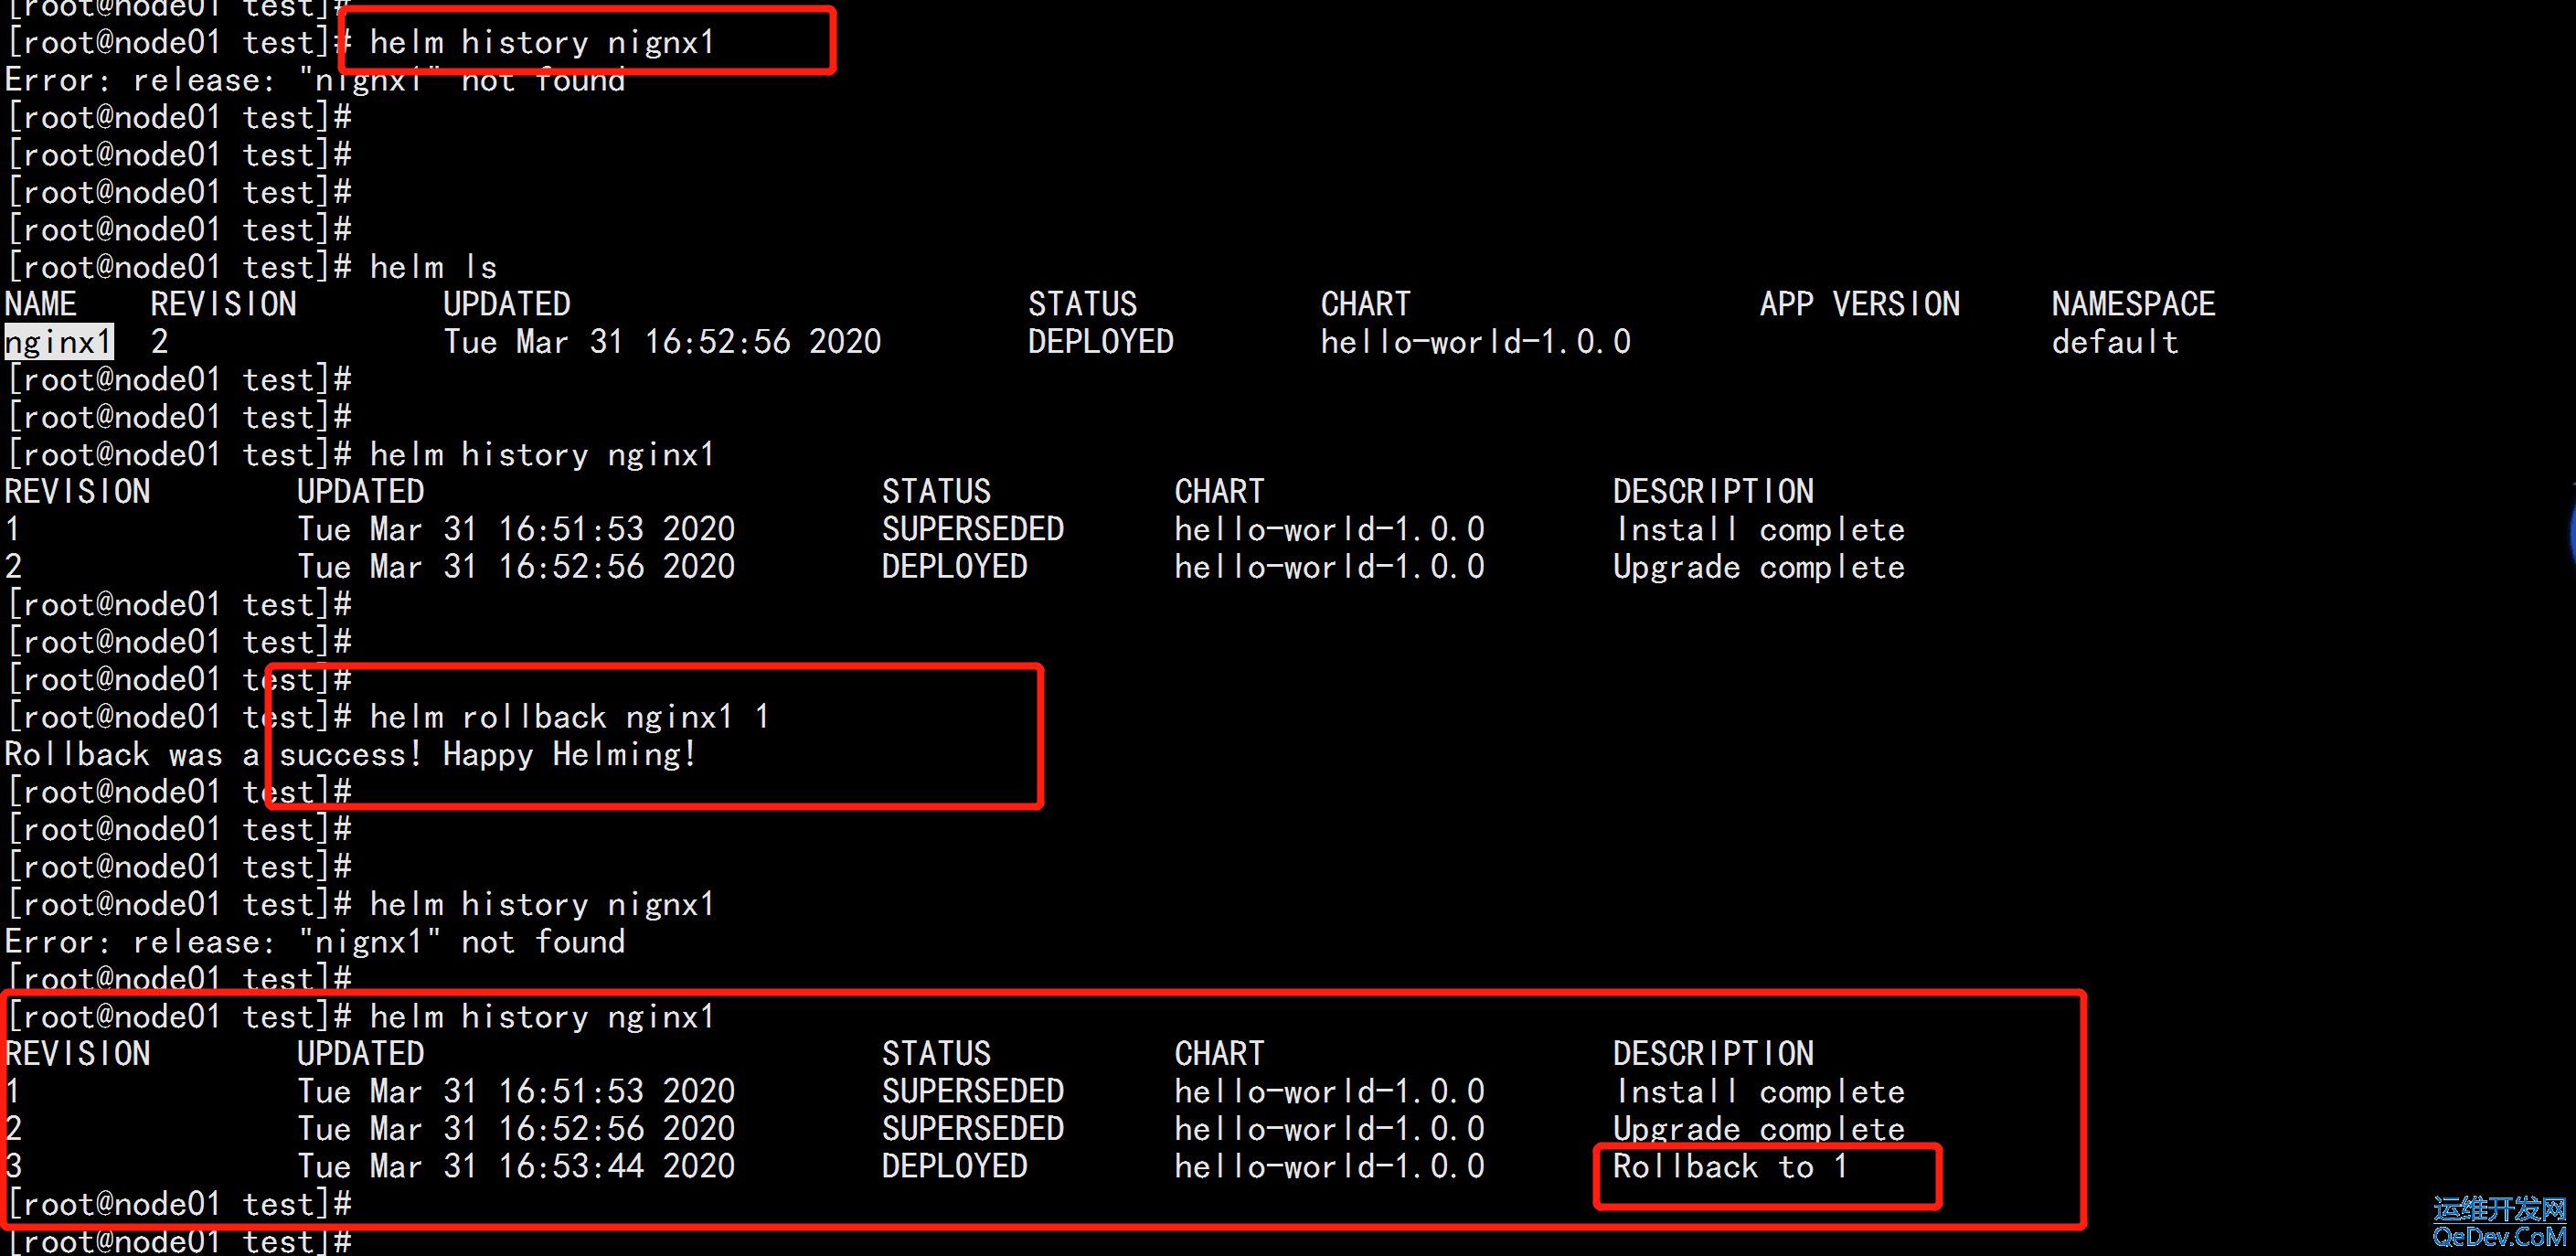Click the NAME column header
The width and height of the screenshot is (2576, 1256).
point(41,304)
